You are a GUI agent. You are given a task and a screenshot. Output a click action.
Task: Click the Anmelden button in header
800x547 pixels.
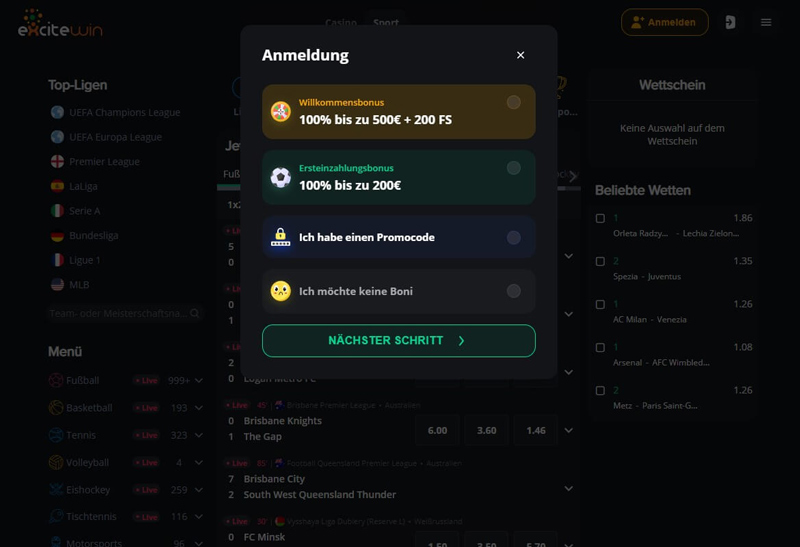664,22
